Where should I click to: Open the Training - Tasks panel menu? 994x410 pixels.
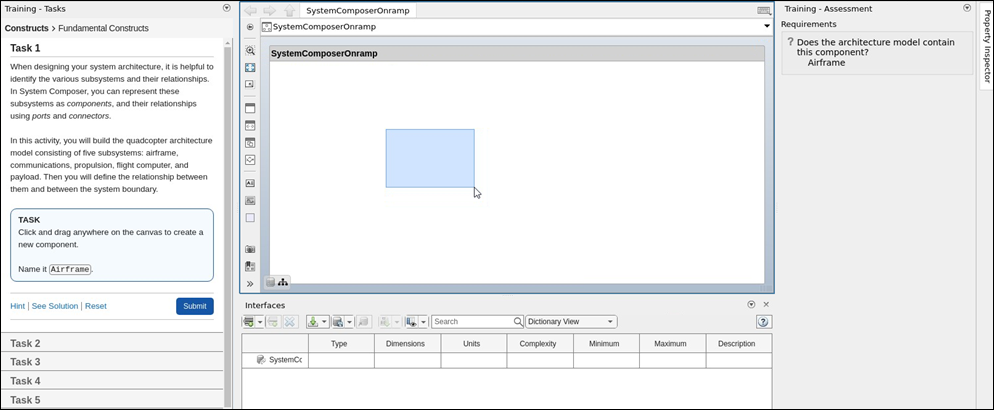(227, 8)
